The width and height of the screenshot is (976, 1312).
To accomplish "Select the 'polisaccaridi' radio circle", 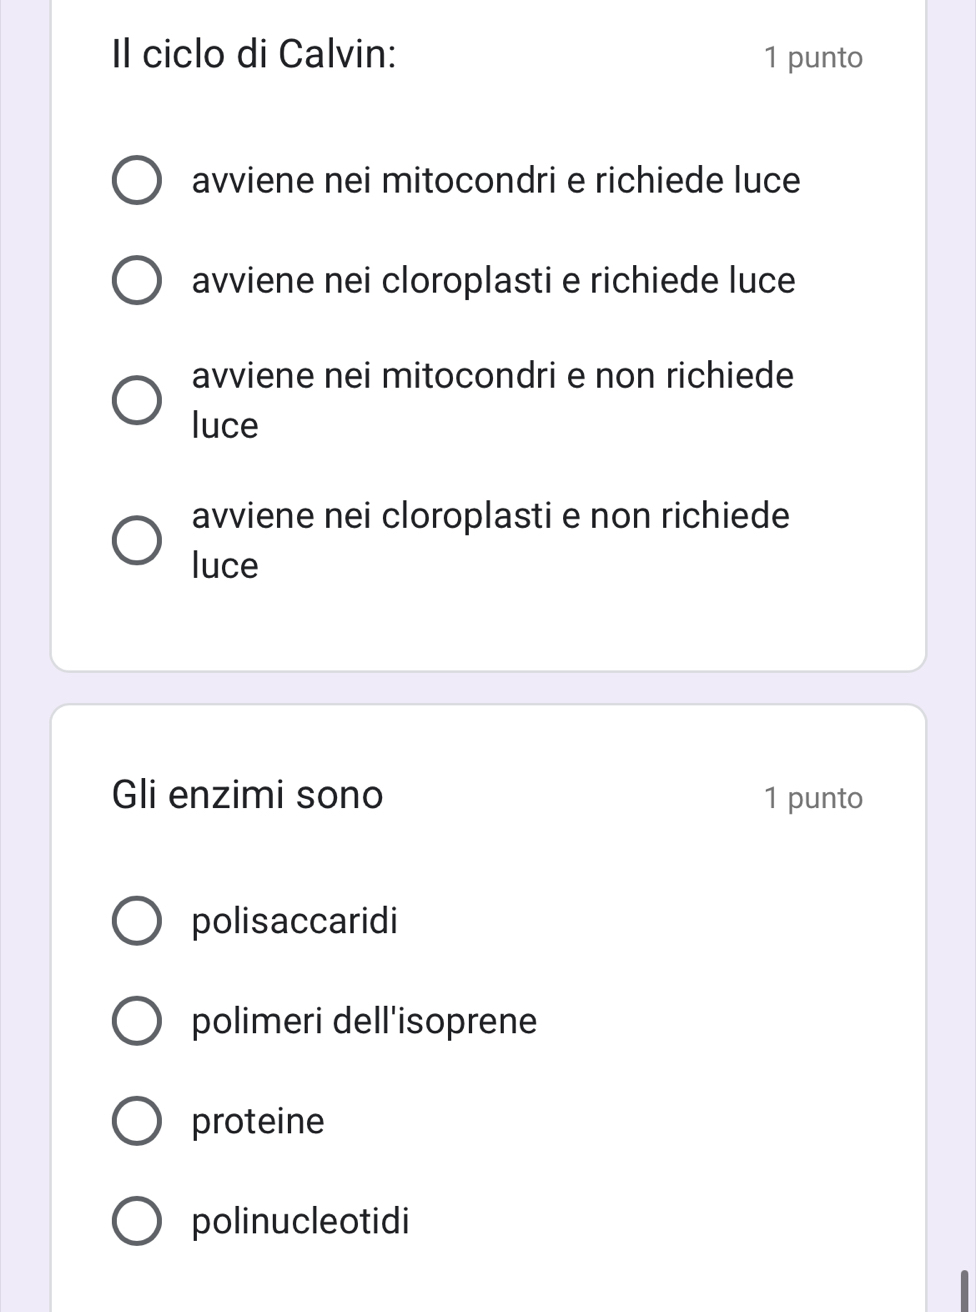I will (135, 921).
